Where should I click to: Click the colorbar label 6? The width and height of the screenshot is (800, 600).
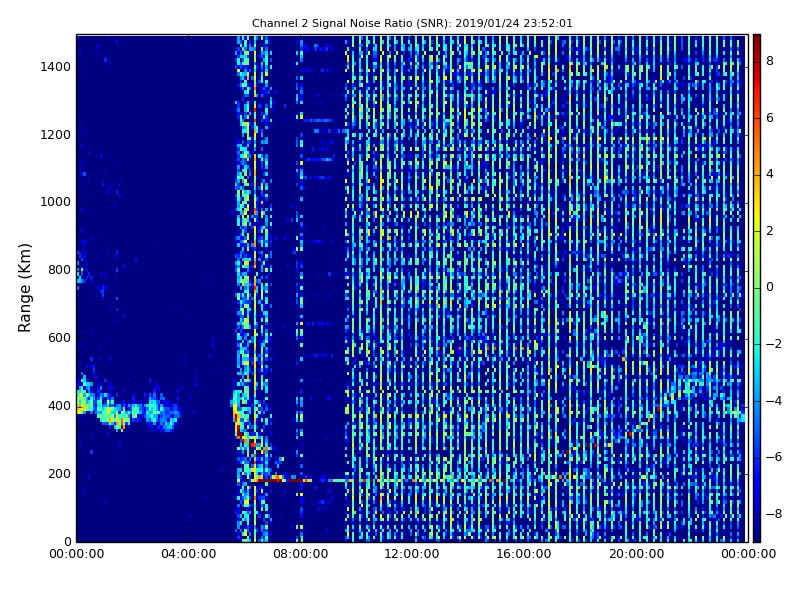(x=770, y=118)
